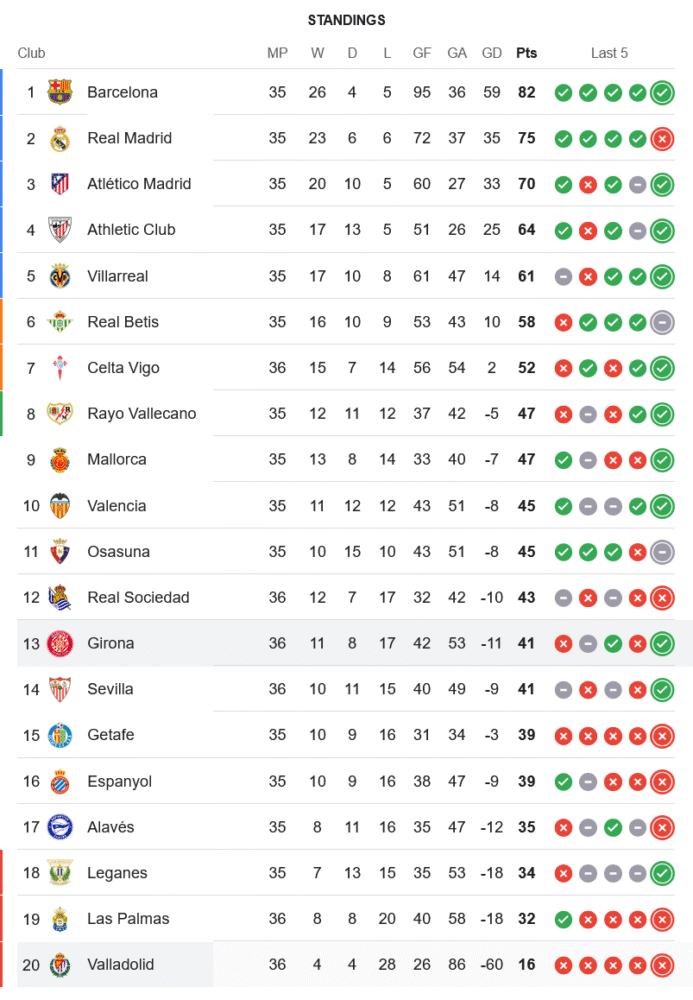Viewport: 693px width, 1000px height.
Task: Open the Athletic Club team link
Action: pos(131,230)
